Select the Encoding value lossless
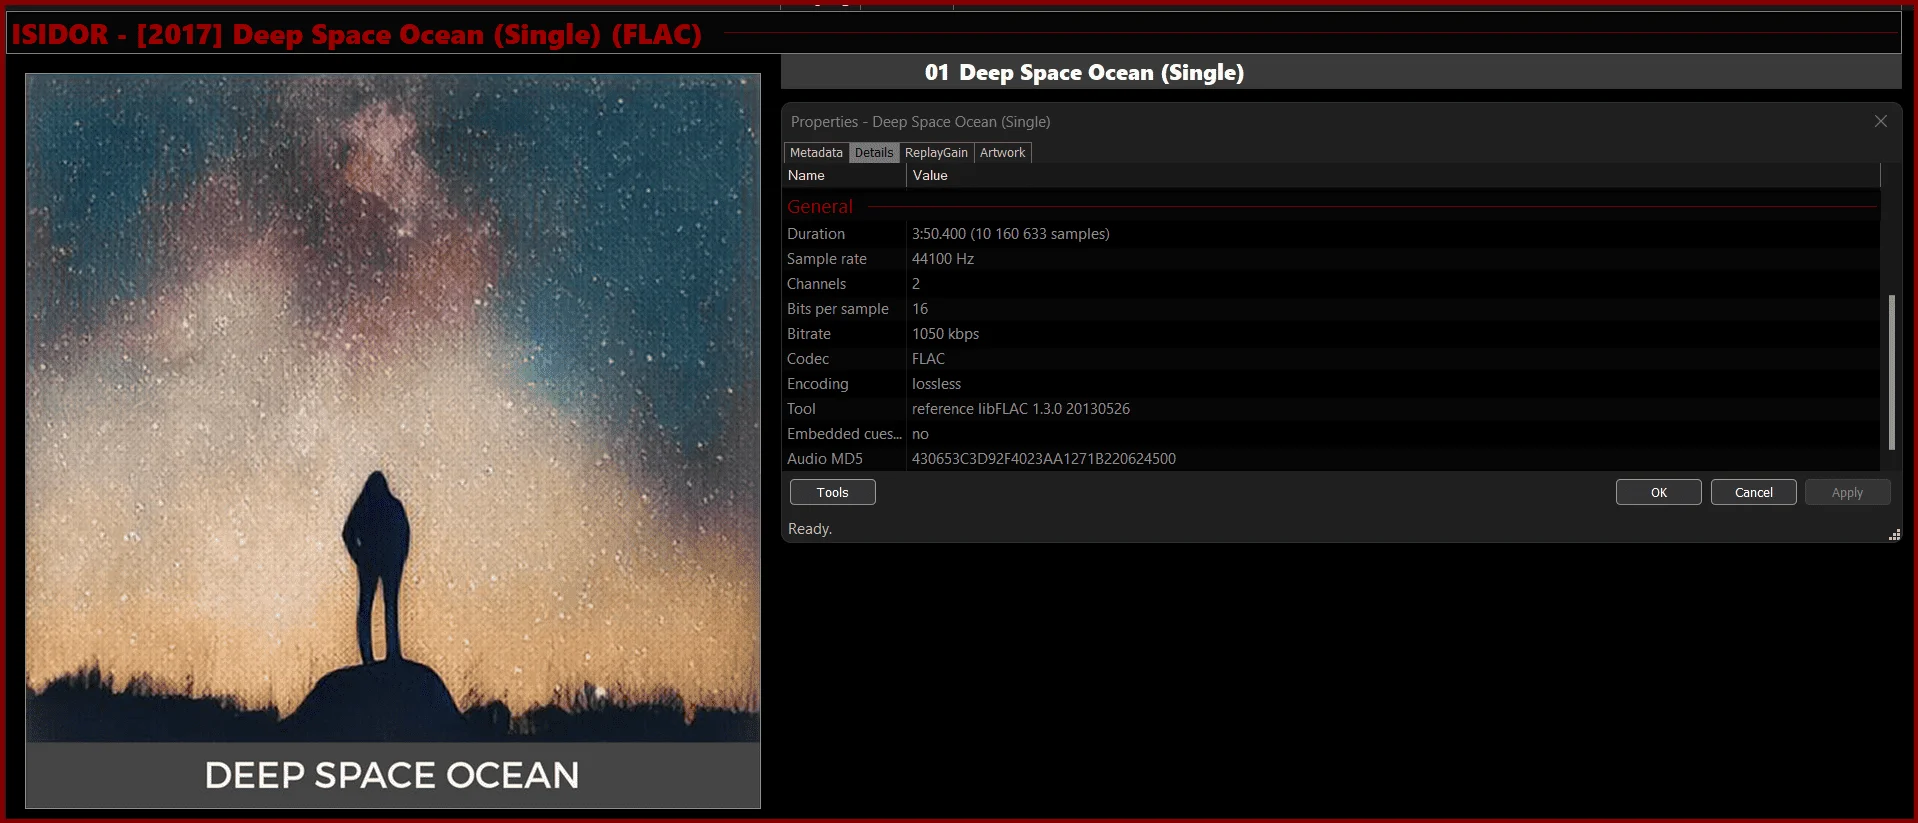This screenshot has width=1918, height=823. [936, 384]
